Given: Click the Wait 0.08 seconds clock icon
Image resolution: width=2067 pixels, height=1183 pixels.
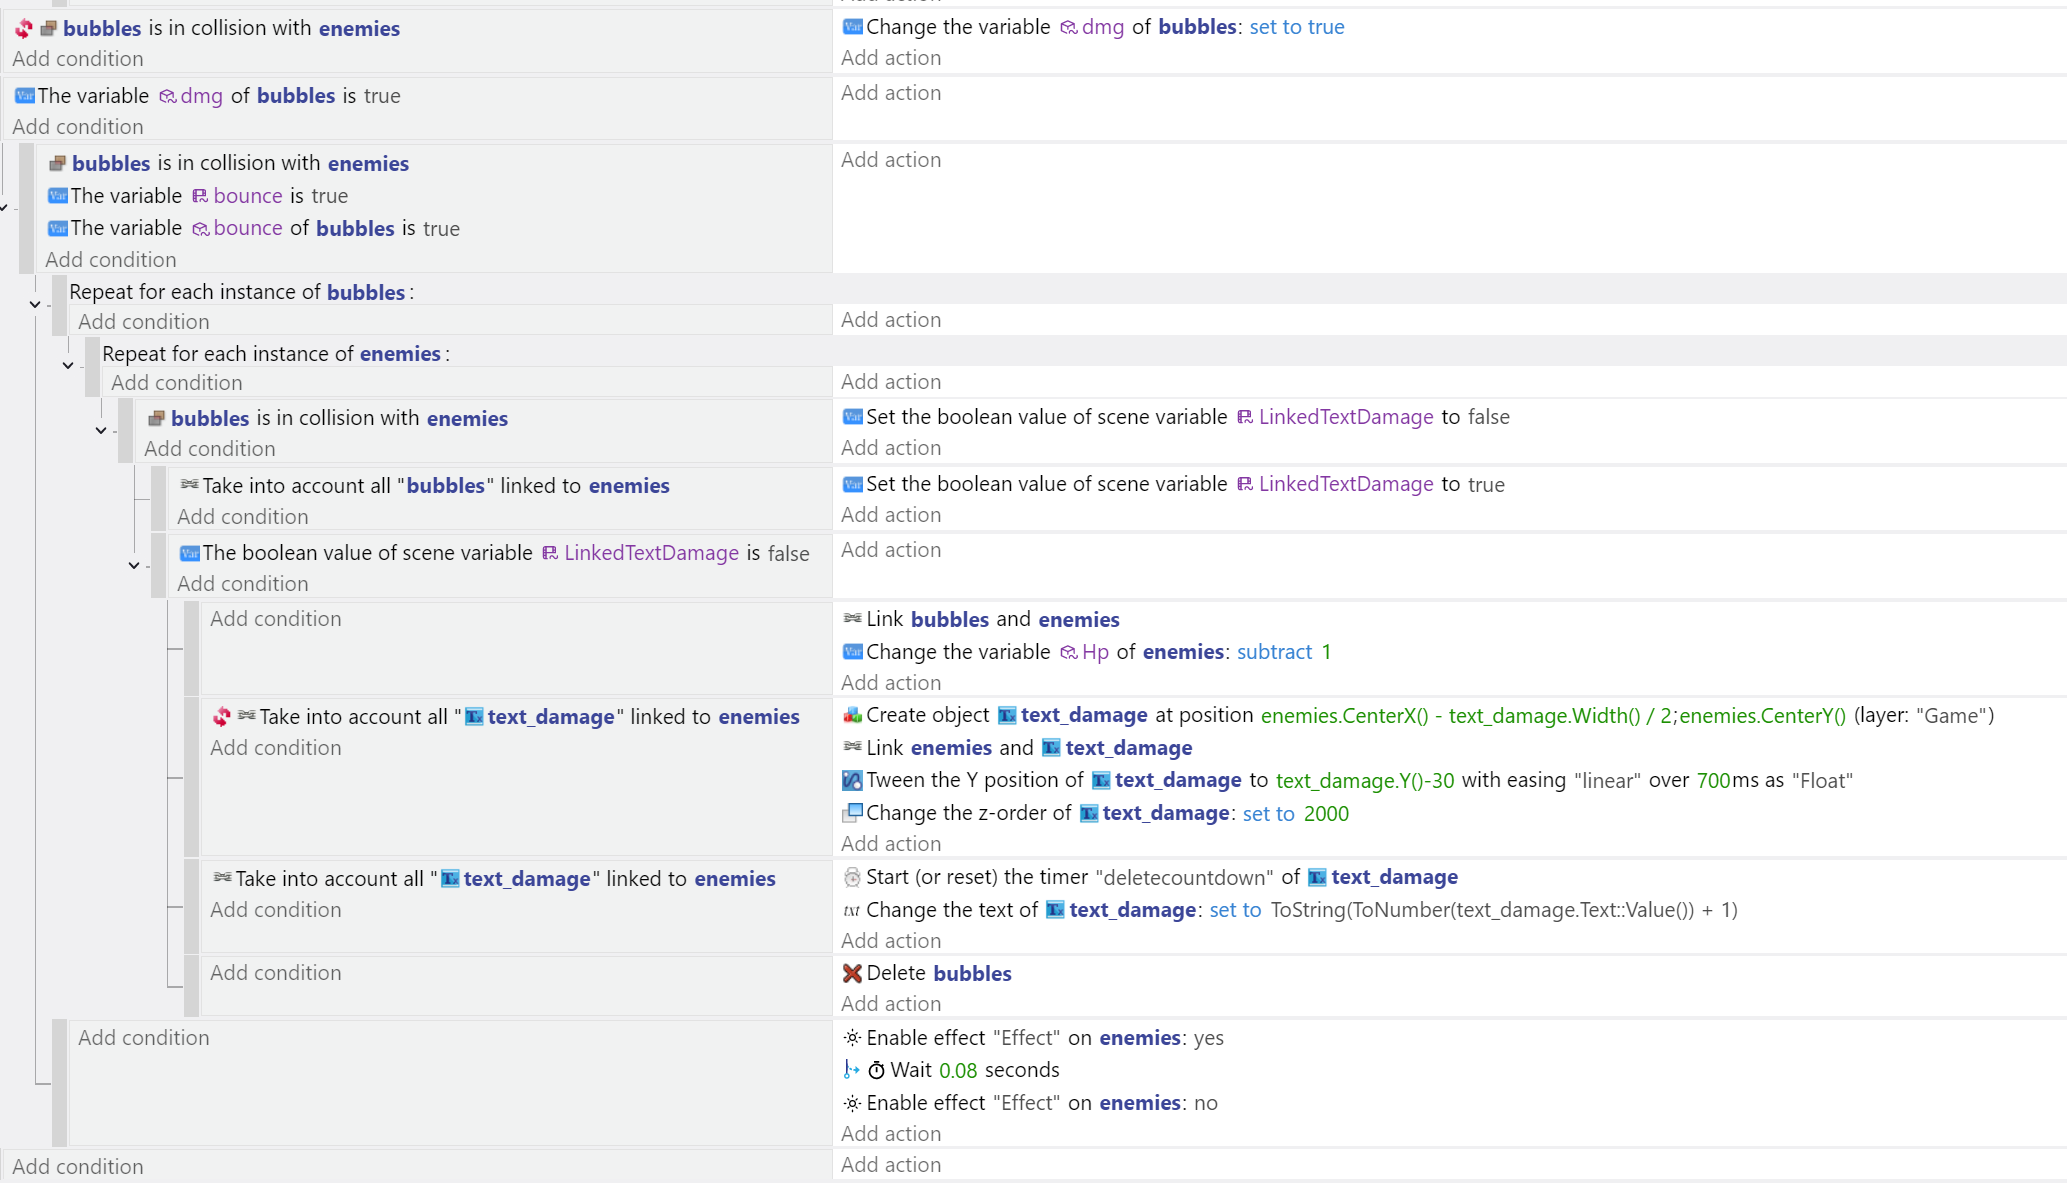Looking at the screenshot, I should pos(876,1070).
